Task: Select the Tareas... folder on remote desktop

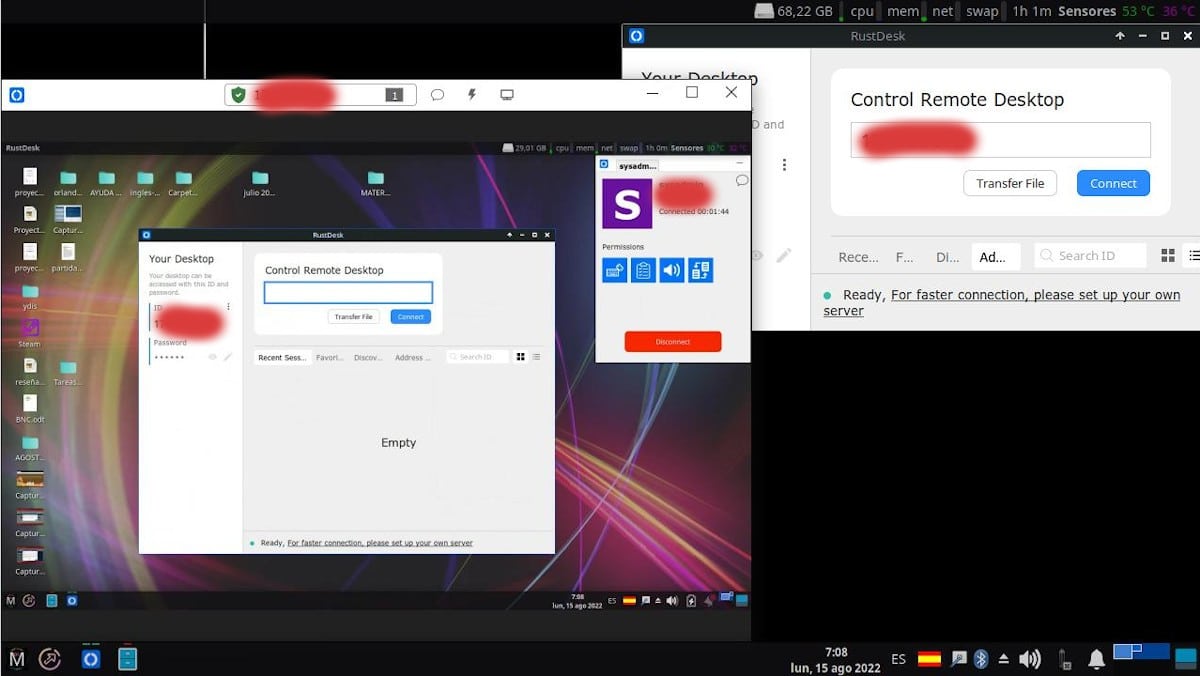Action: pyautogui.click(x=68, y=373)
